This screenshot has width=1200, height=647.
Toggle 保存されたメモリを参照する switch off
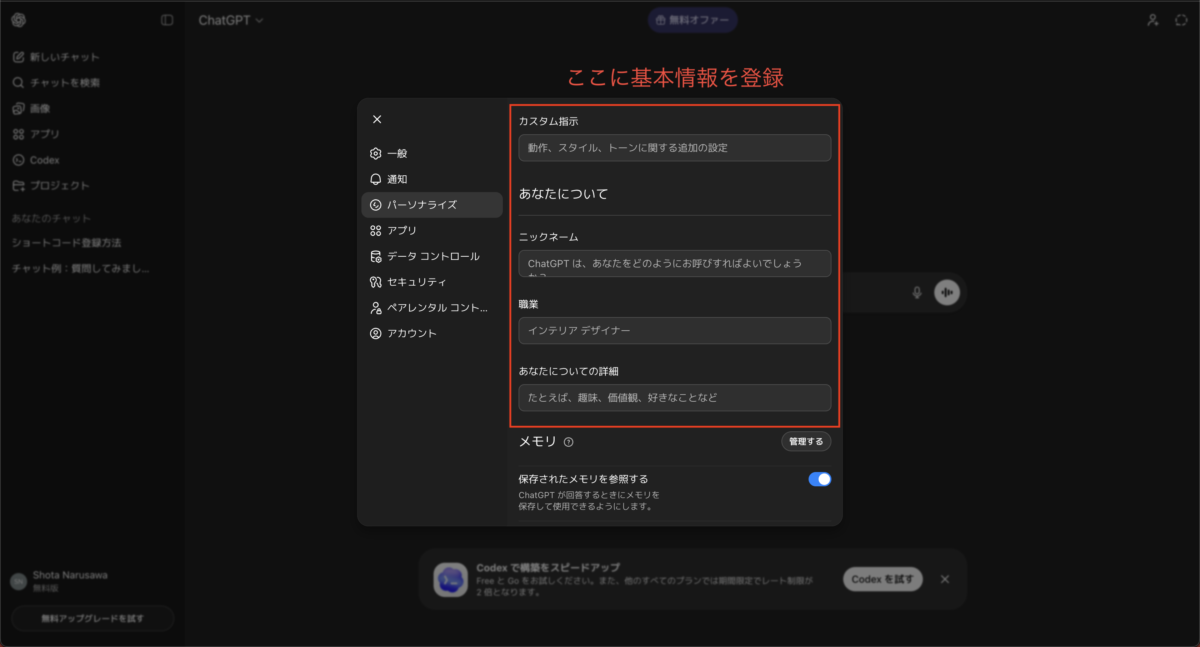click(819, 479)
